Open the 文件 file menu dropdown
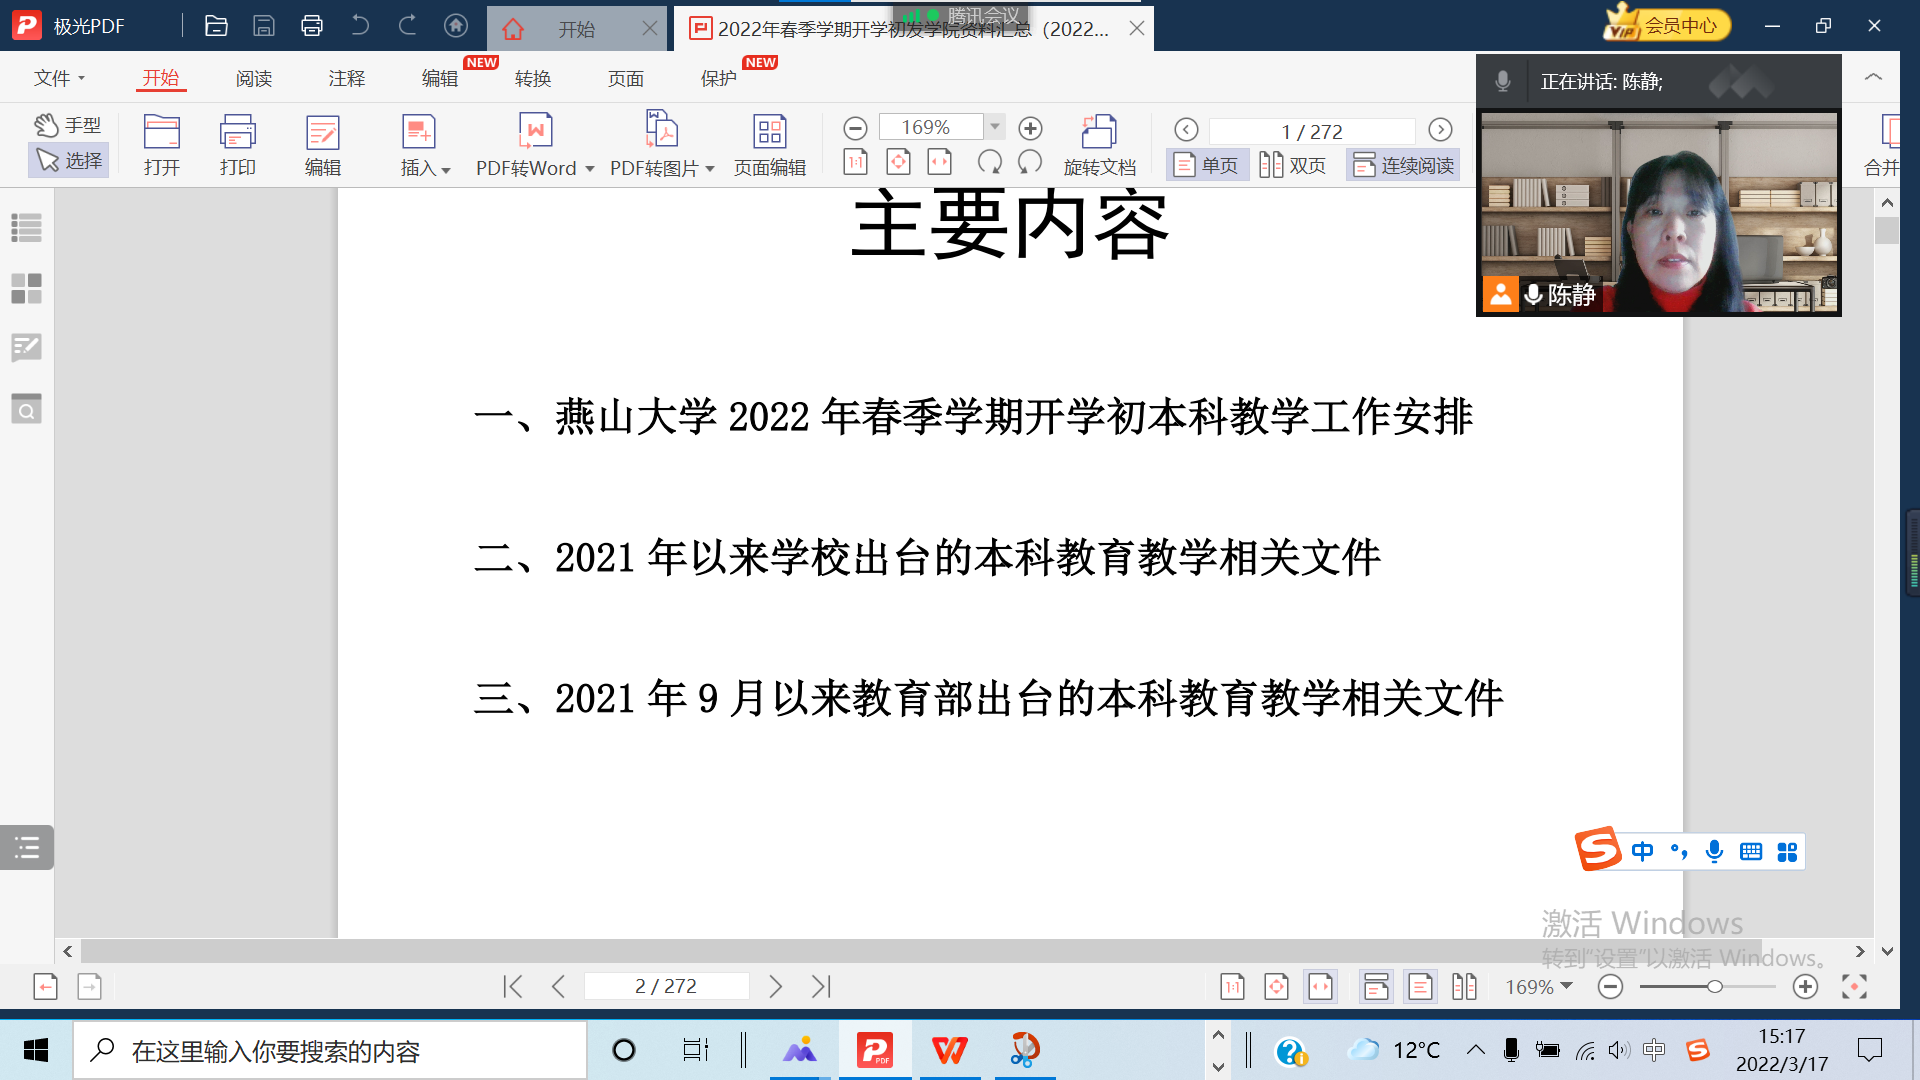1920x1080 pixels. click(x=59, y=78)
